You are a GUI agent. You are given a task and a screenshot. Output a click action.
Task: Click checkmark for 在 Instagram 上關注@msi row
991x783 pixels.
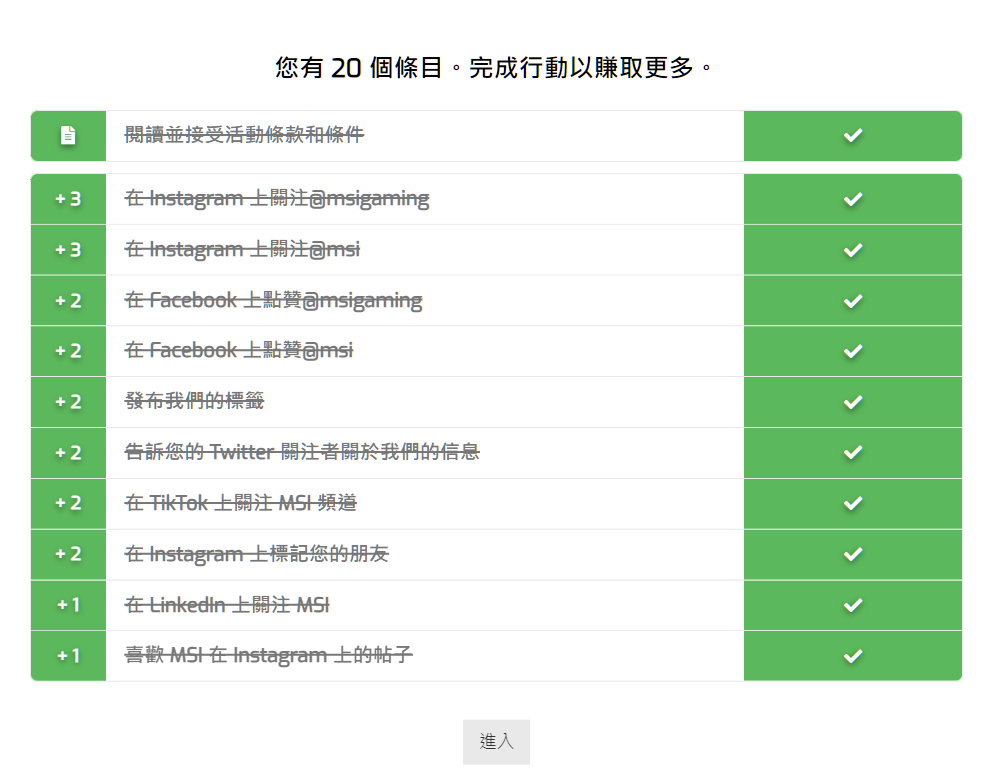pyautogui.click(x=853, y=250)
